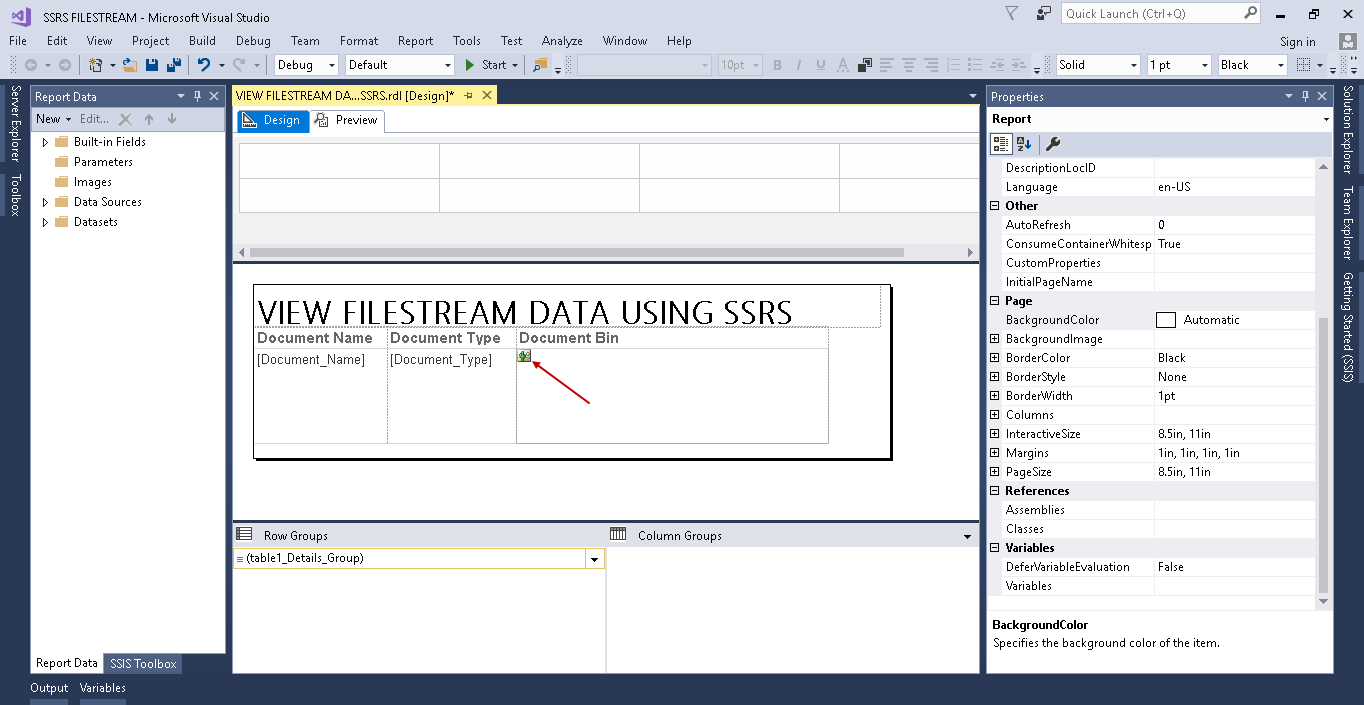
Task: Sort properties alphabetically with the A-Z icon
Action: pyautogui.click(x=1024, y=144)
